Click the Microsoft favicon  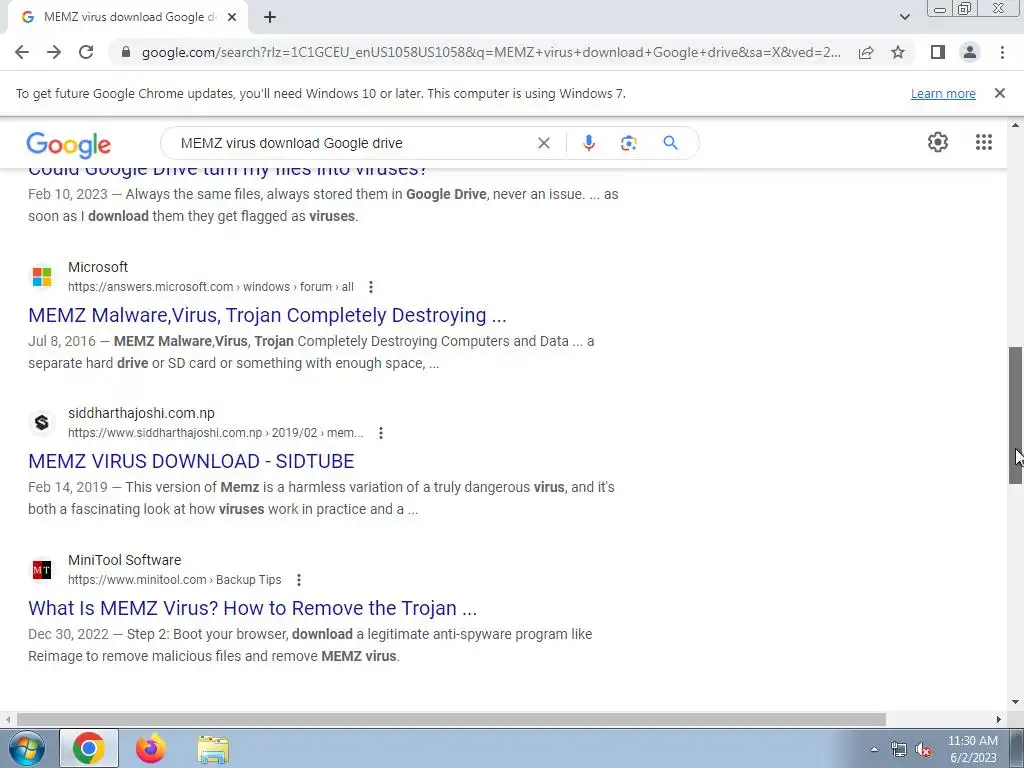(42, 276)
